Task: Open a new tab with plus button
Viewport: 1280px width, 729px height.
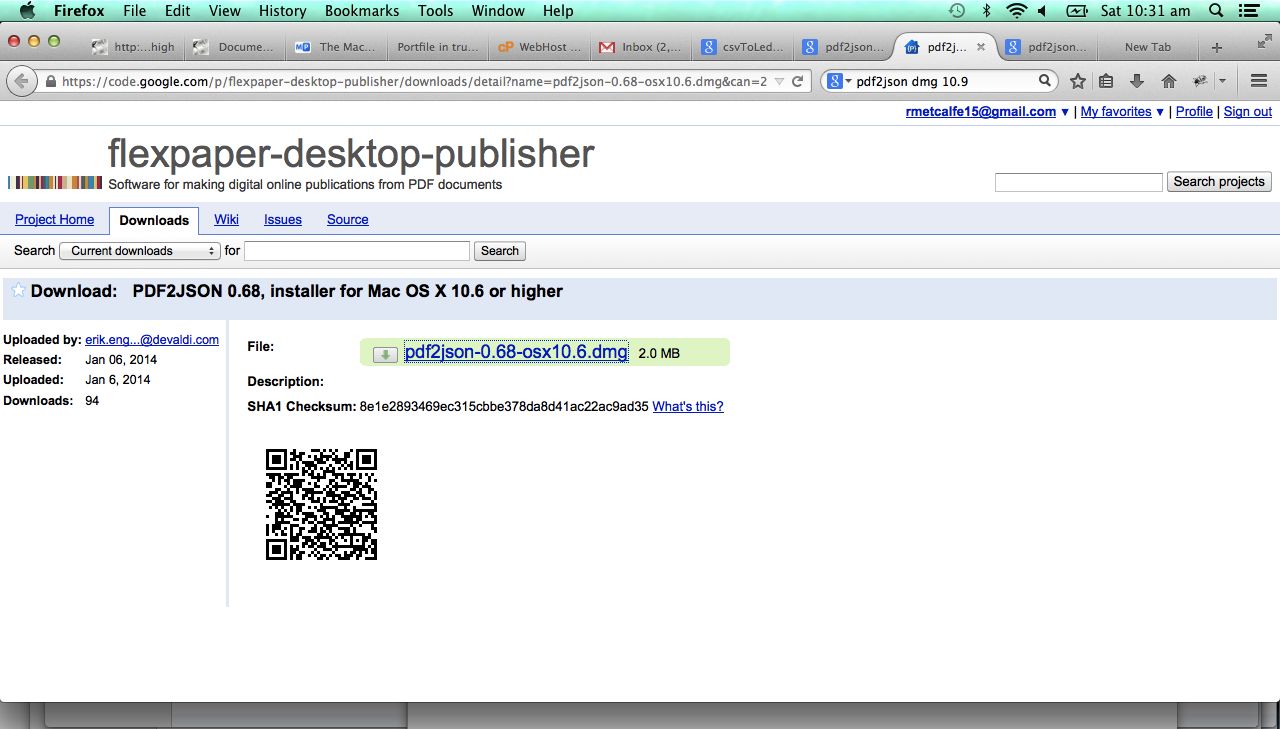Action: (1217, 47)
